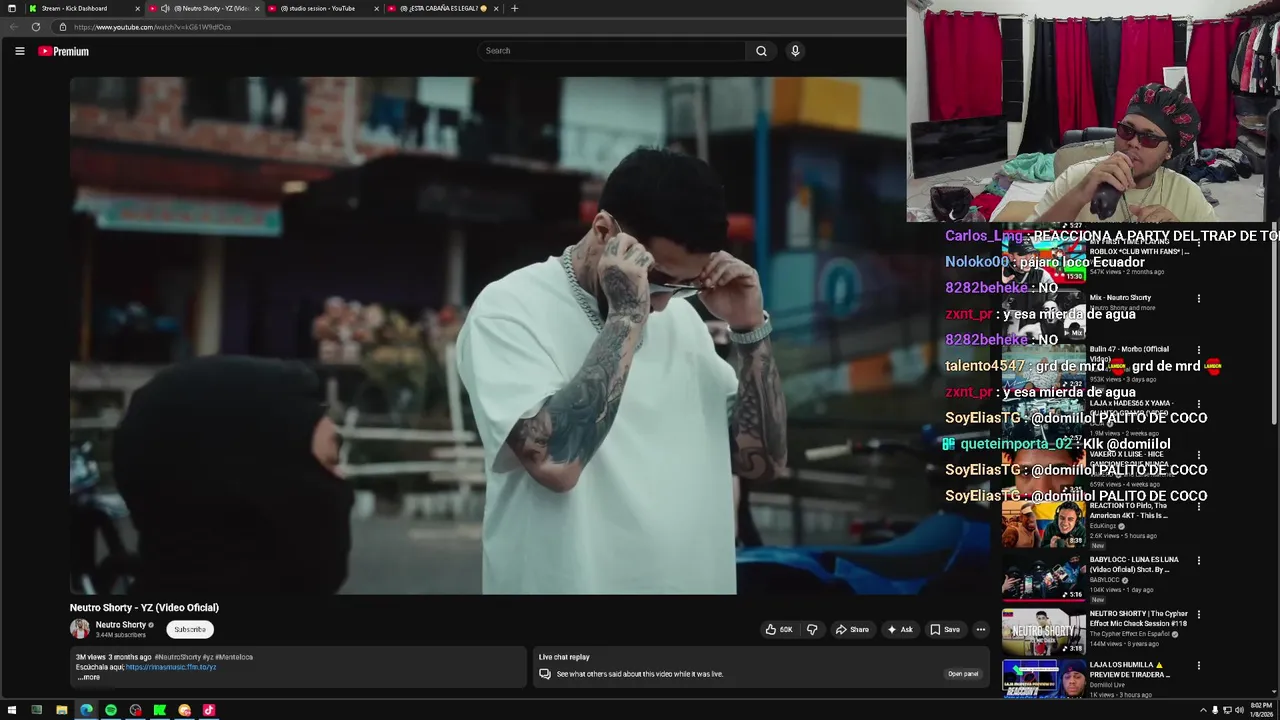Close the studio session tab
Screen dimensions: 1280x720
tap(377, 8)
